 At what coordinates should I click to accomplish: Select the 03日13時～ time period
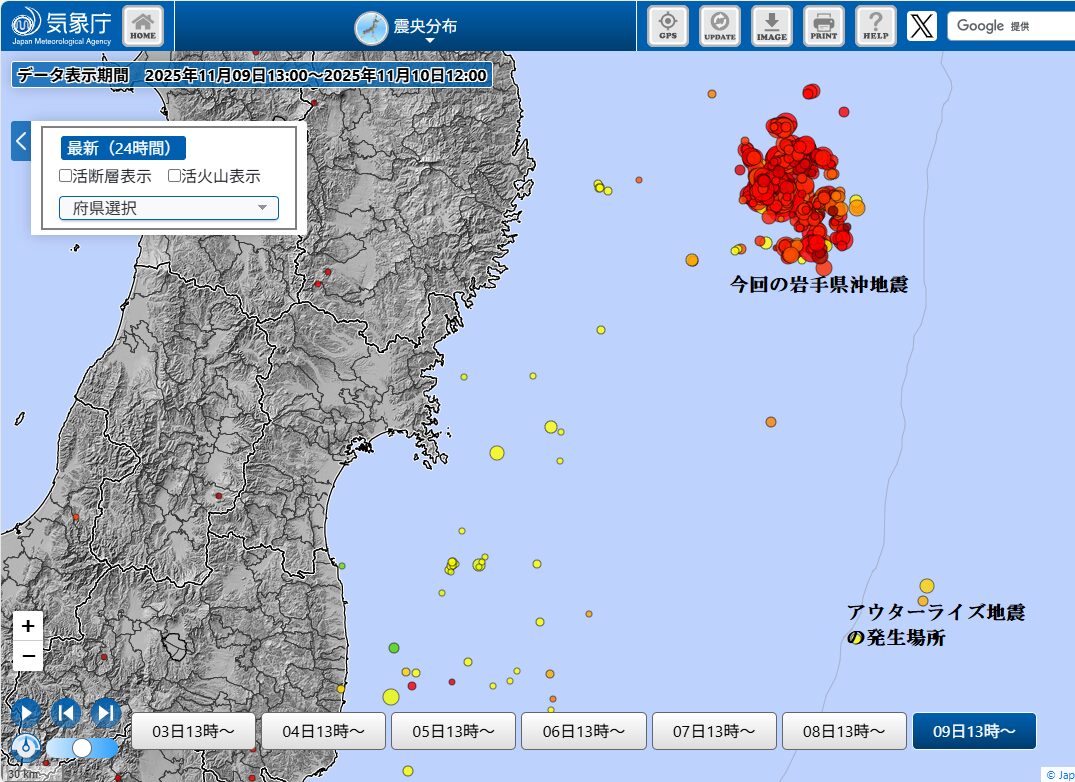(193, 731)
